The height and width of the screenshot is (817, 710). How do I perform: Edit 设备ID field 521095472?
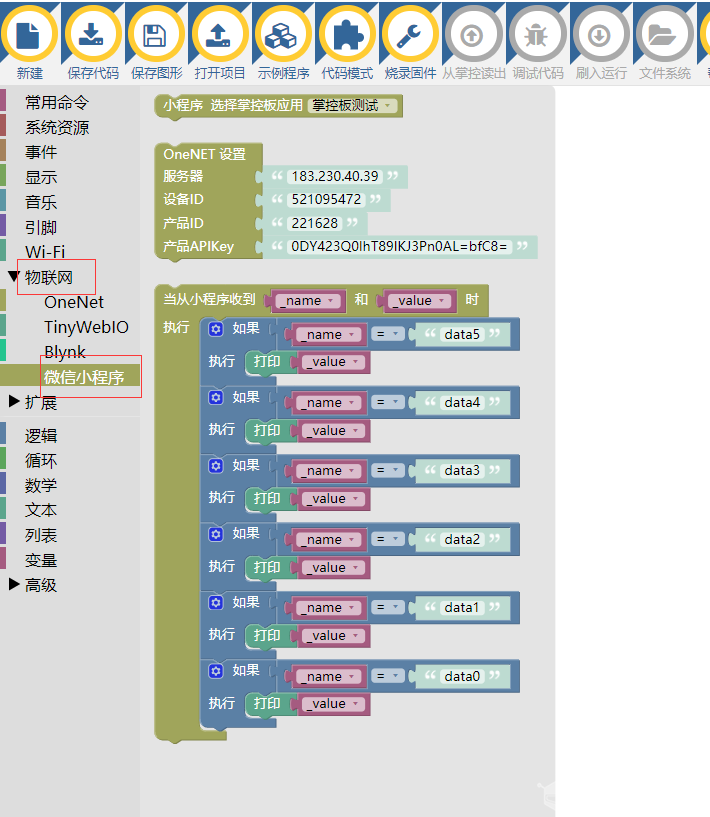pyautogui.click(x=326, y=200)
